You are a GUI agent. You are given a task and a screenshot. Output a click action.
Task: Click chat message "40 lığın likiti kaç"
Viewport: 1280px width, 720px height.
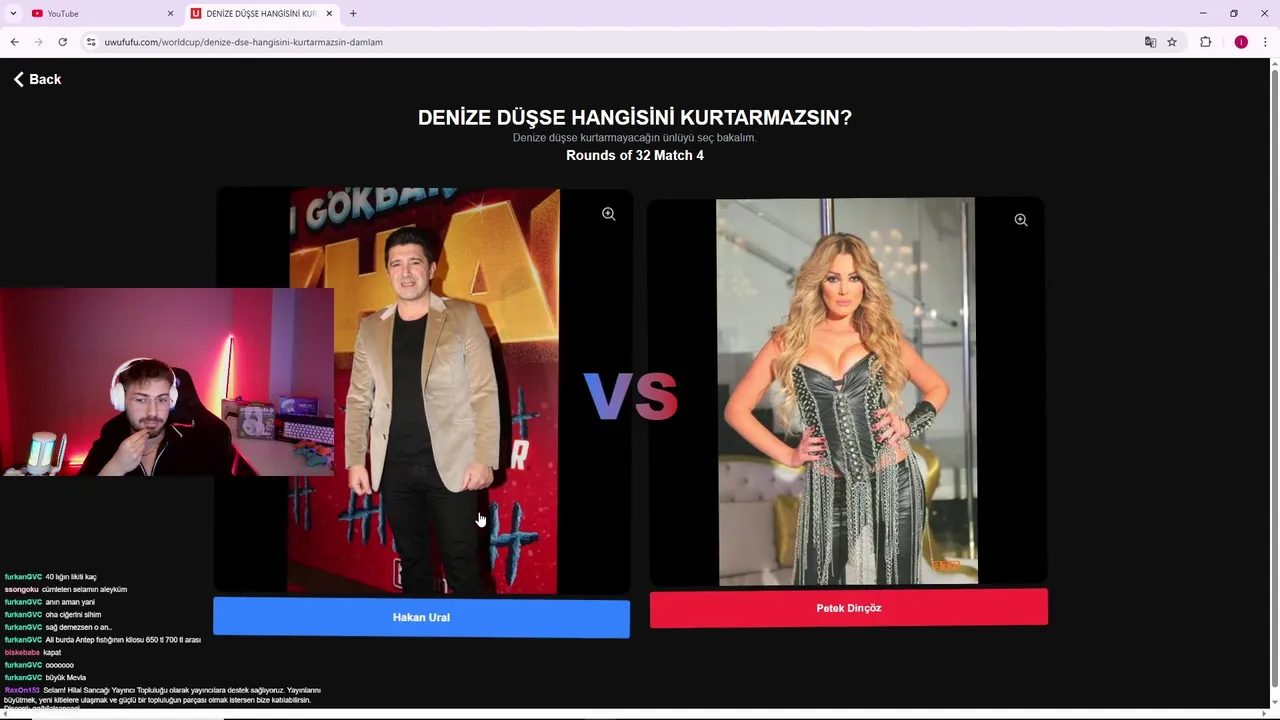(x=71, y=577)
